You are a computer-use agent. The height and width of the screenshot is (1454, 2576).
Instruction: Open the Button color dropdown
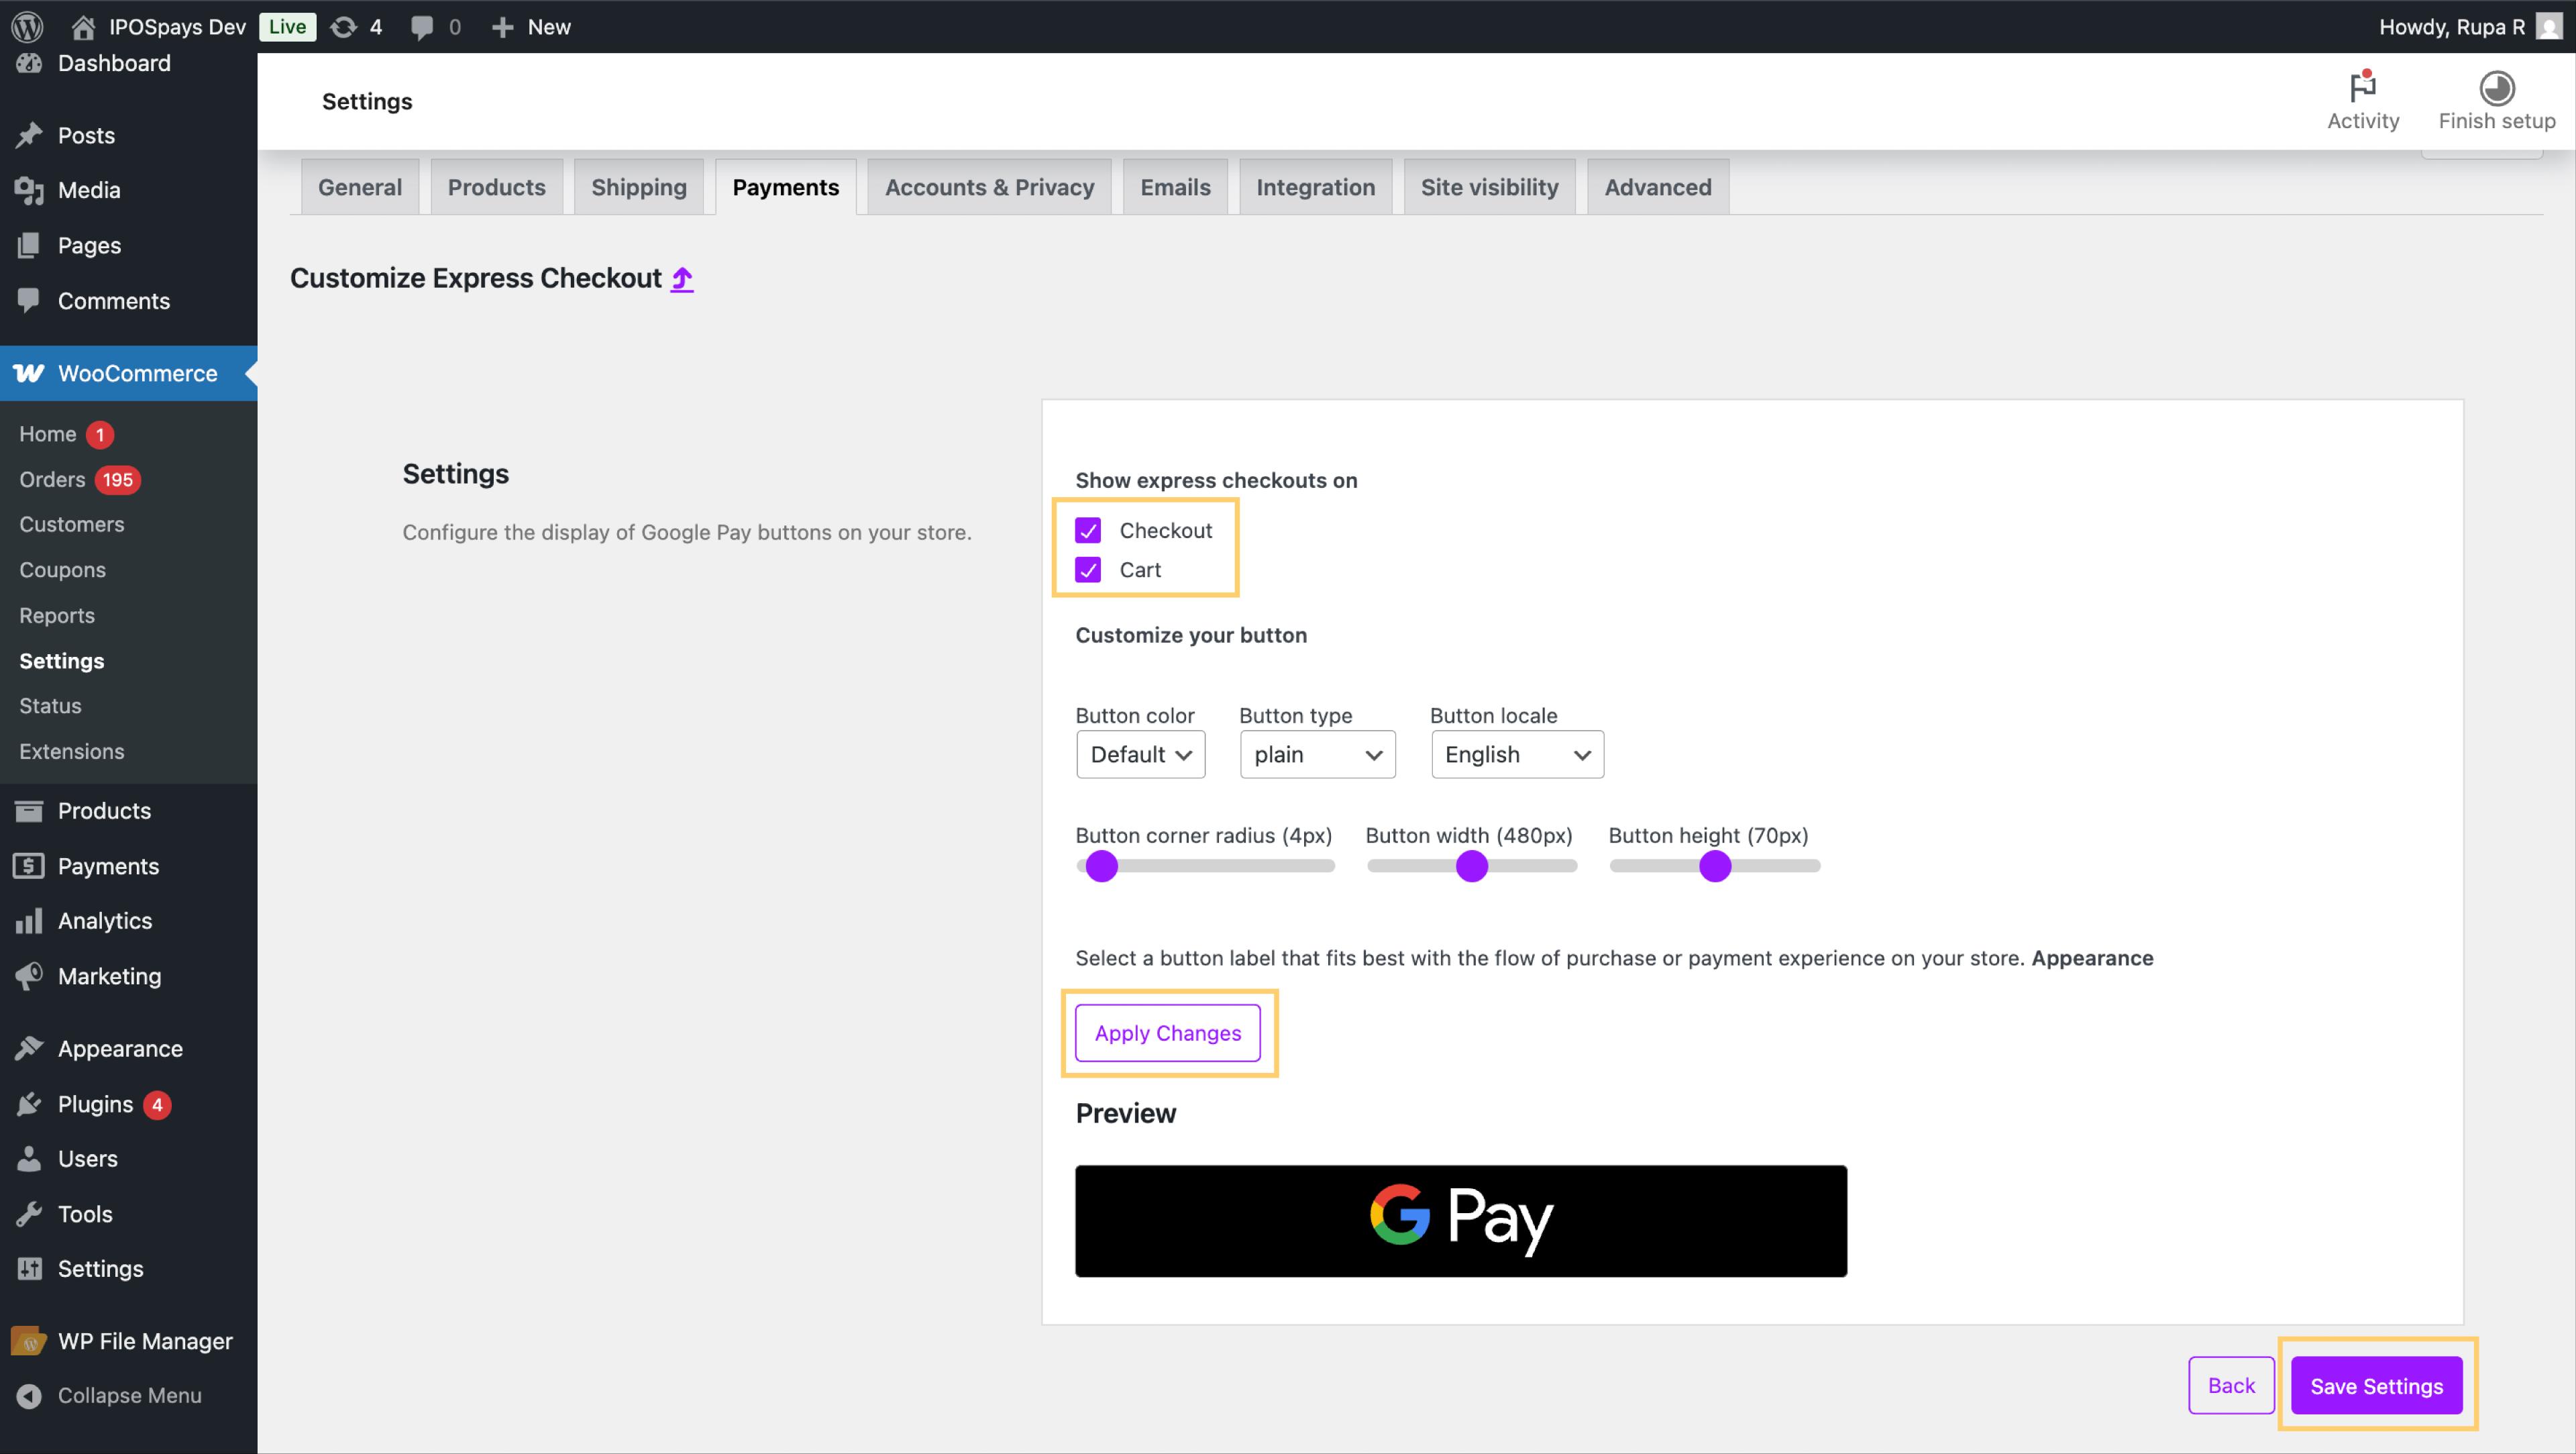point(1140,755)
